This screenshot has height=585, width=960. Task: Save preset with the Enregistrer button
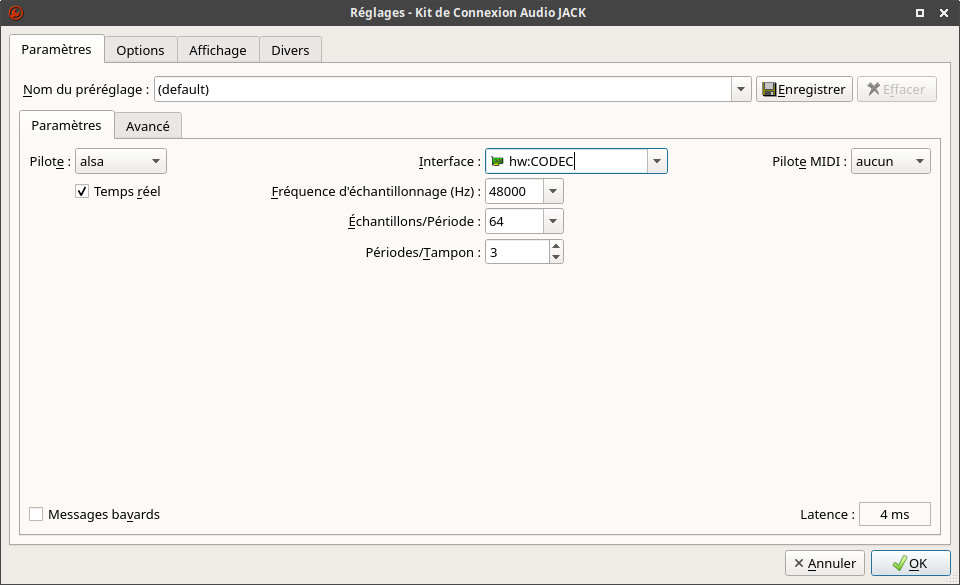[x=804, y=89]
